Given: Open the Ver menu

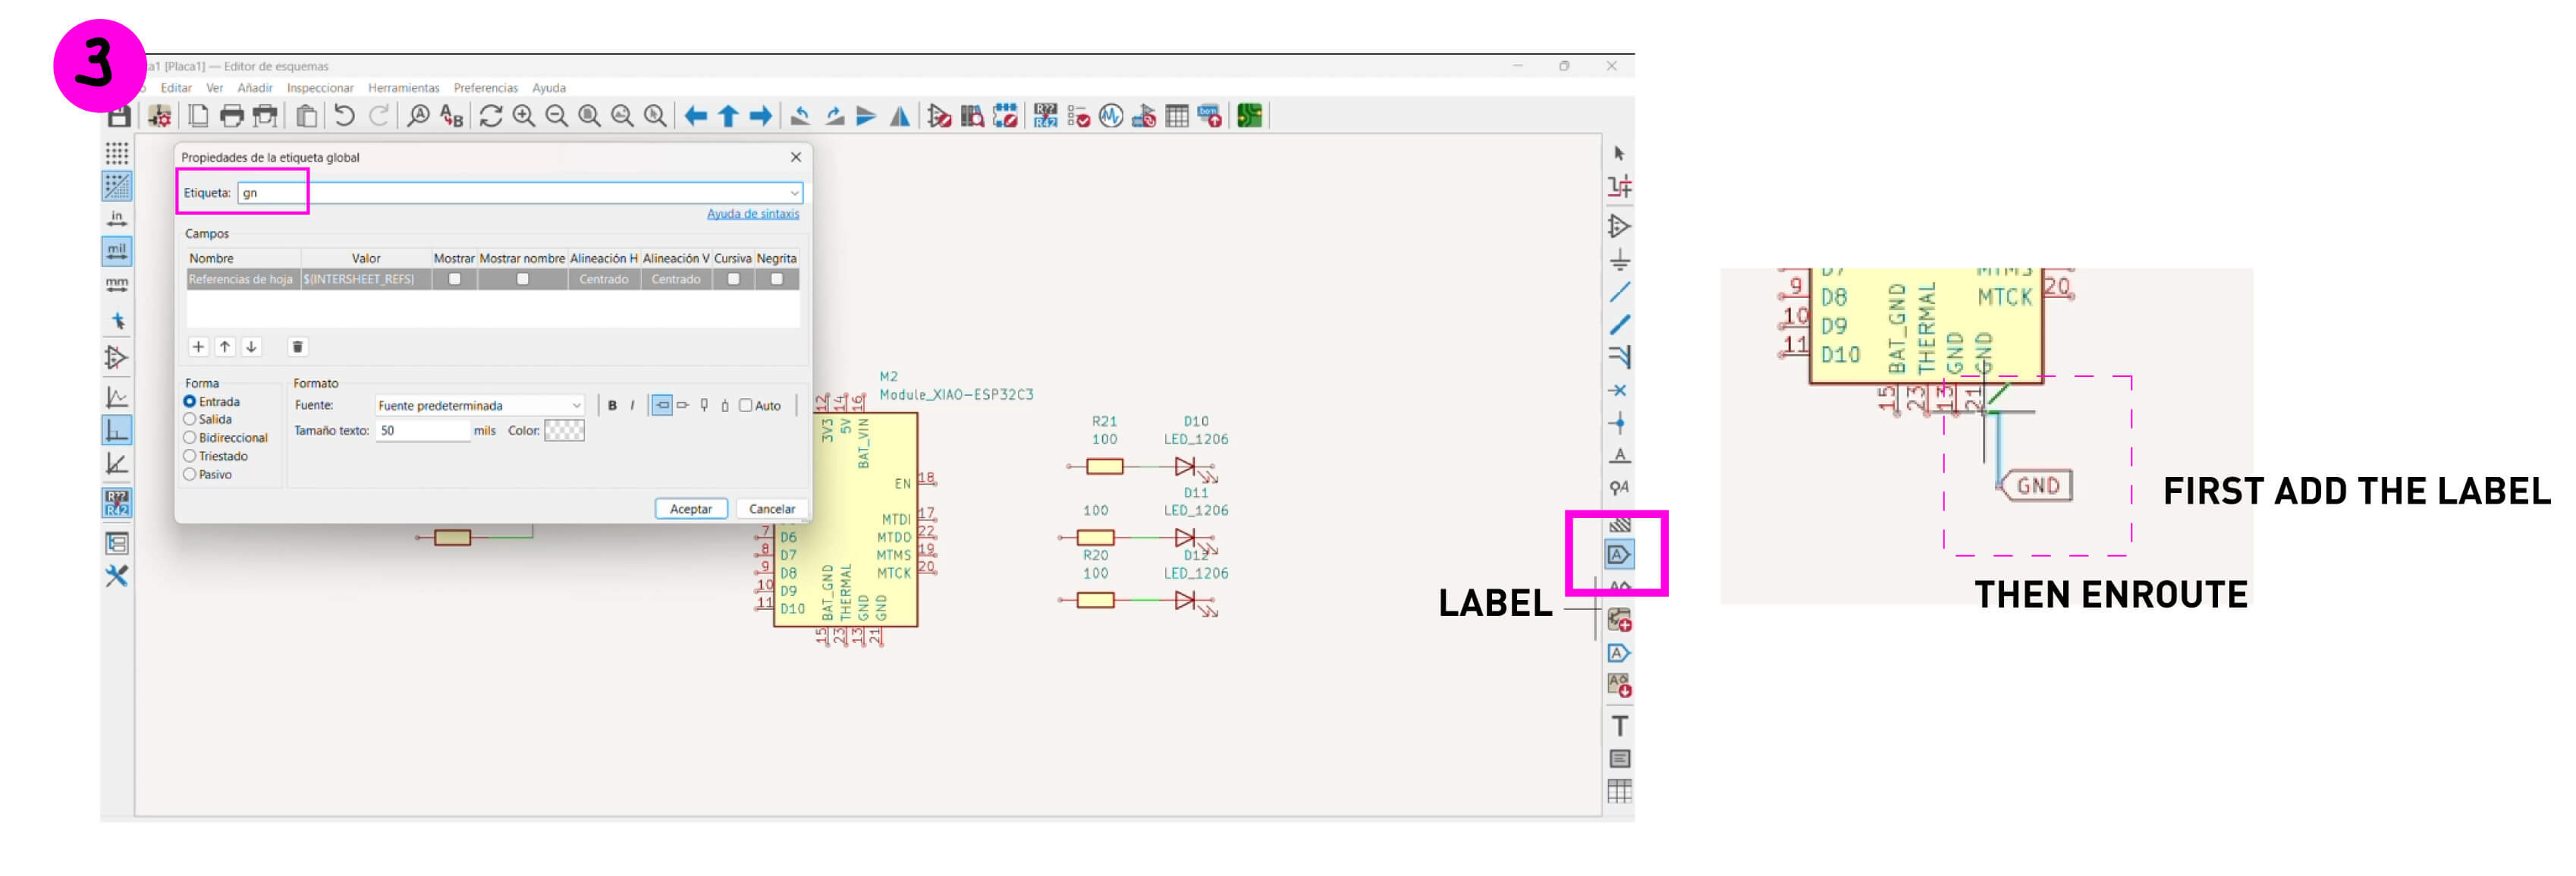Looking at the screenshot, I should pyautogui.click(x=214, y=88).
